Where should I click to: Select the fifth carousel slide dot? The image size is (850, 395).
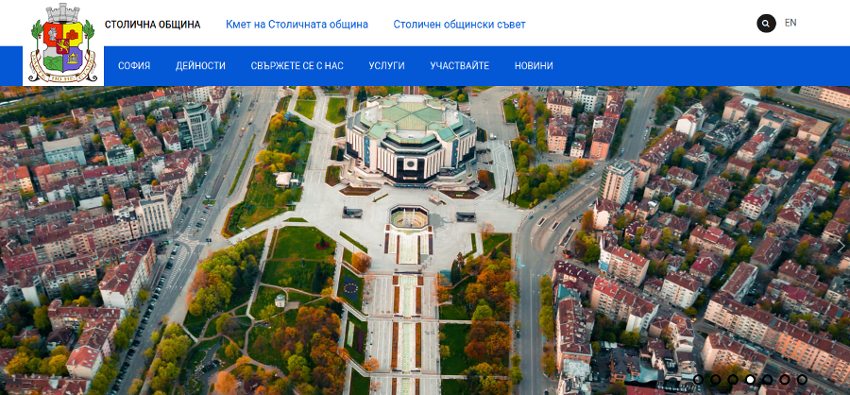point(768,380)
